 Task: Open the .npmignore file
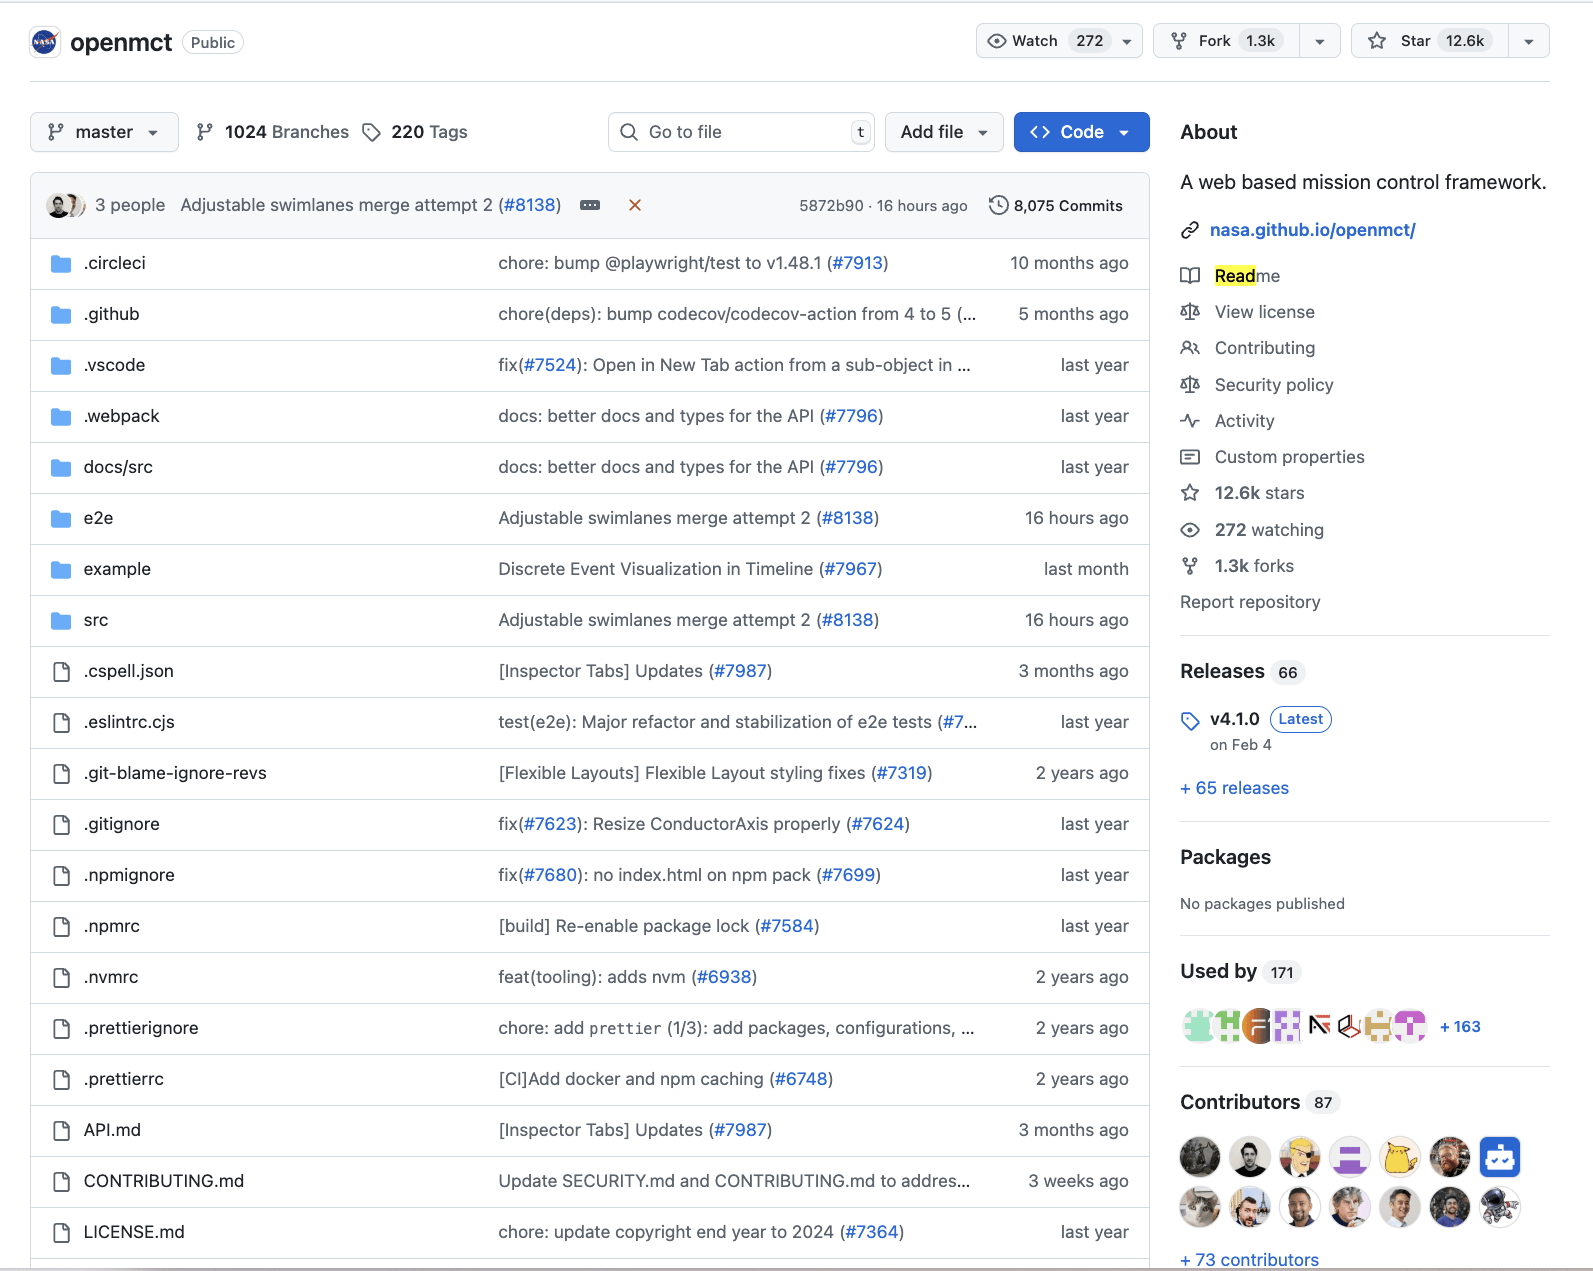click(x=129, y=875)
